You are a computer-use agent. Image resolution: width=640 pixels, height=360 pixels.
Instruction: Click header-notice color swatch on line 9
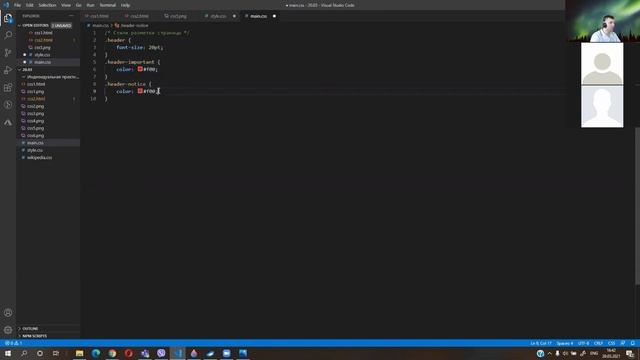click(x=140, y=91)
